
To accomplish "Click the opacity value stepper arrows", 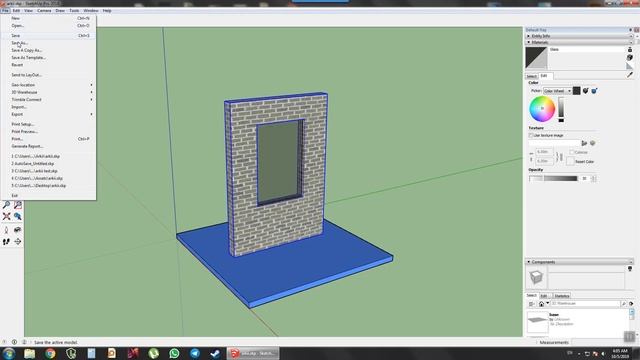I will click(x=593, y=178).
